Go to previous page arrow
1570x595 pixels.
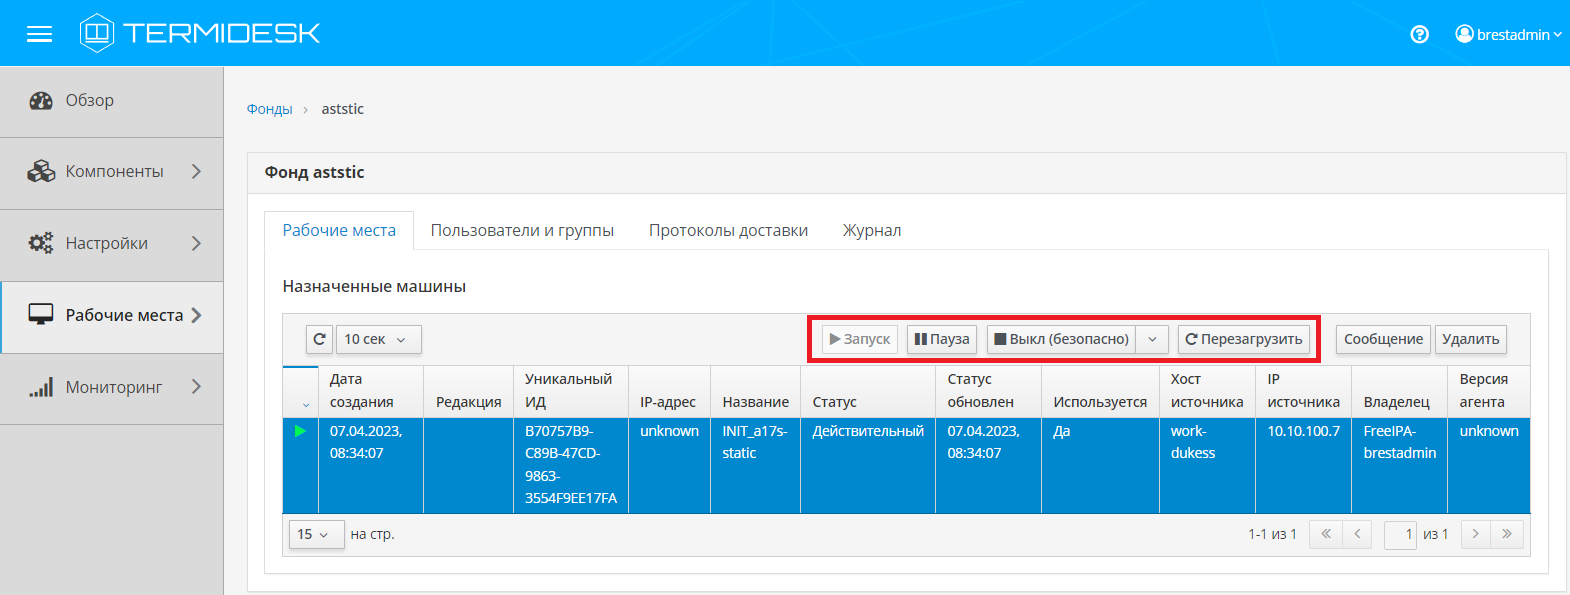[x=1357, y=534]
